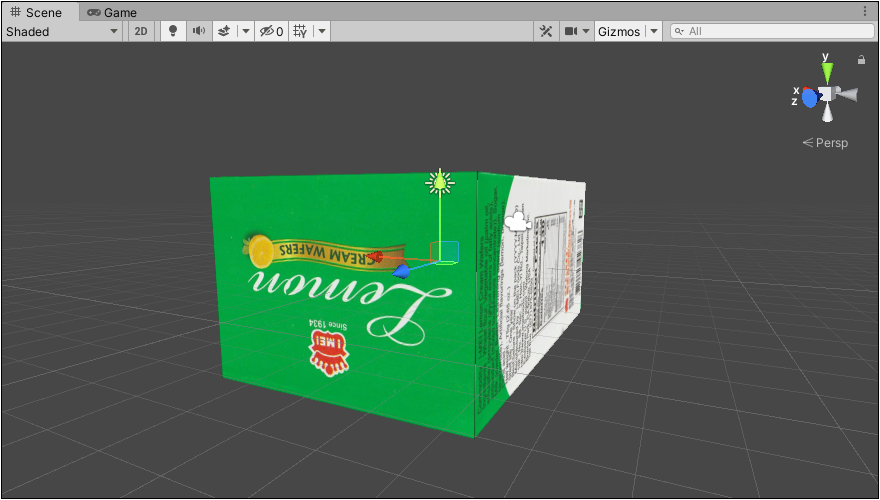880x500 pixels.
Task: Open the scene view options menu
Action: pyautogui.click(x=865, y=12)
